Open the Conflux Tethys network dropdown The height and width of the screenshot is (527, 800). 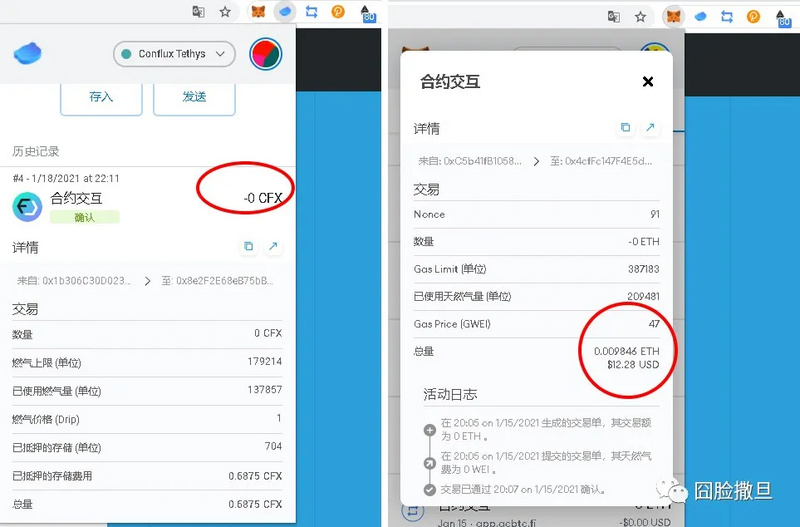click(x=174, y=54)
